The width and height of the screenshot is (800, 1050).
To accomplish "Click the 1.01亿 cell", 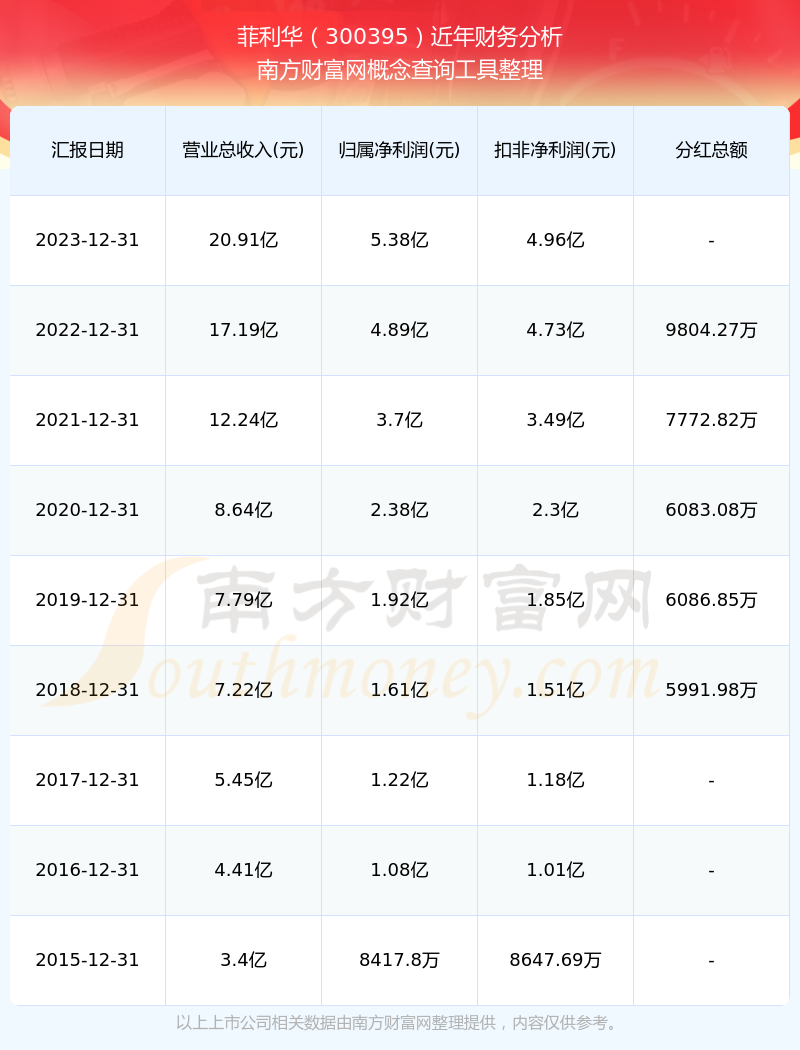I will coord(556,870).
